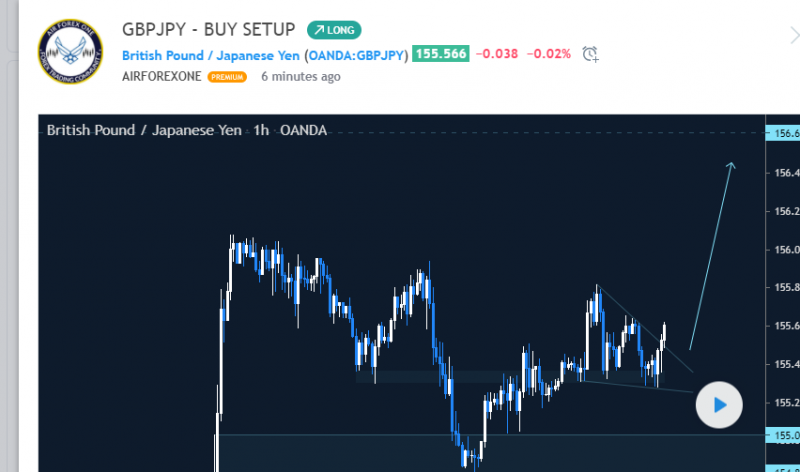Open the AIRFOREXONE author profile name
This screenshot has width=800, height=472.
162,76
